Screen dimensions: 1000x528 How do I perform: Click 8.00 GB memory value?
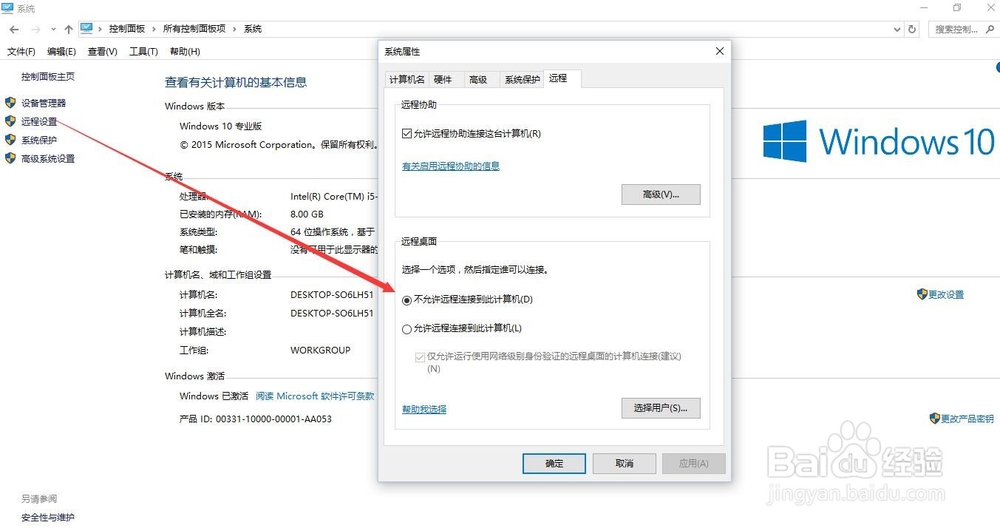pos(307,214)
